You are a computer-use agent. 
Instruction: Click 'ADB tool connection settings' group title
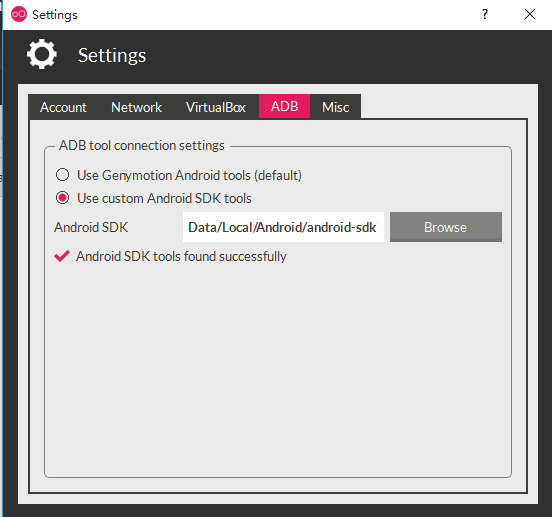142,145
